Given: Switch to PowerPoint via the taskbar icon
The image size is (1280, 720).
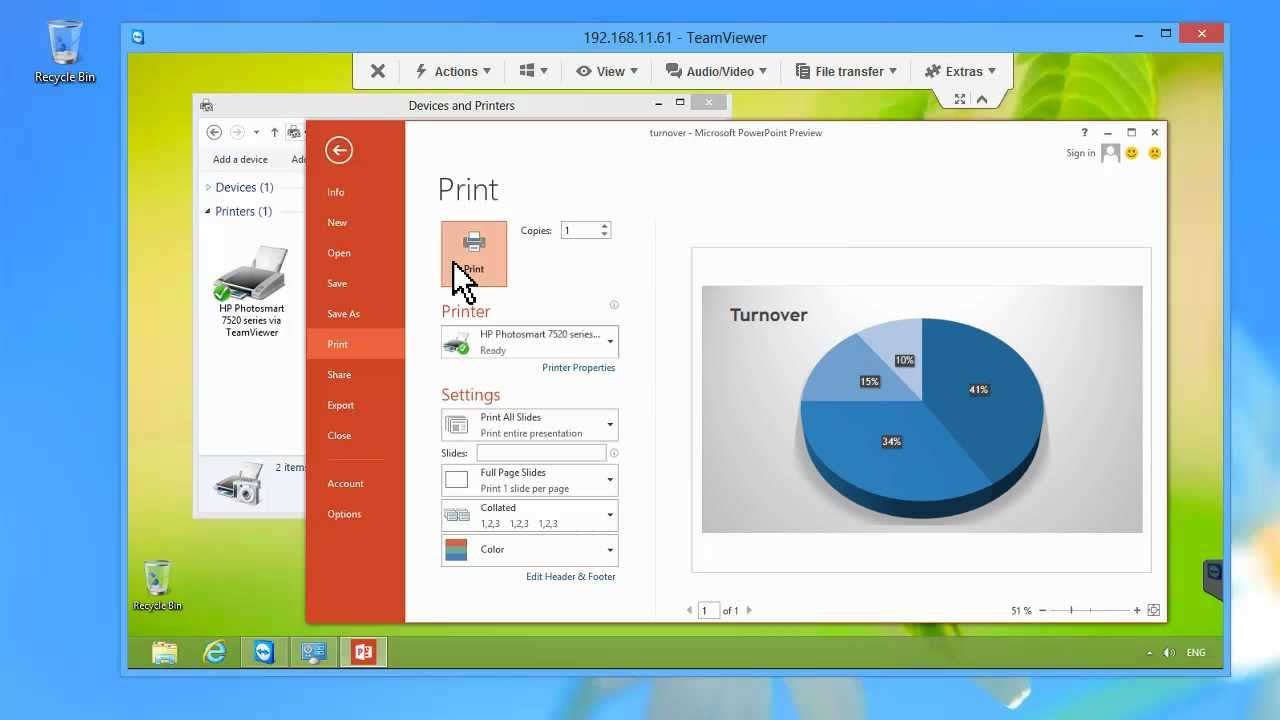Looking at the screenshot, I should 363,652.
